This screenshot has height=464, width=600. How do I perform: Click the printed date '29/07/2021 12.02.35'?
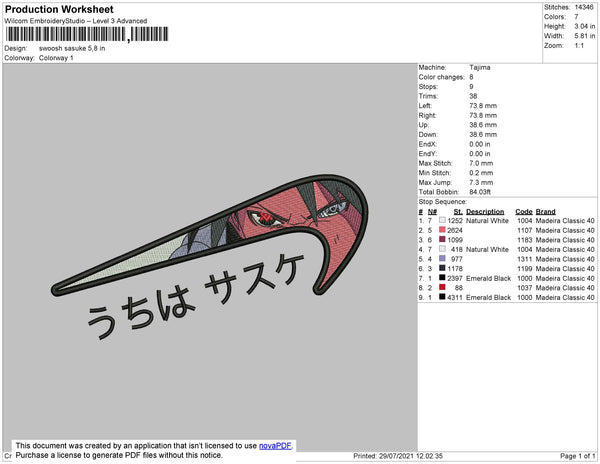411,456
